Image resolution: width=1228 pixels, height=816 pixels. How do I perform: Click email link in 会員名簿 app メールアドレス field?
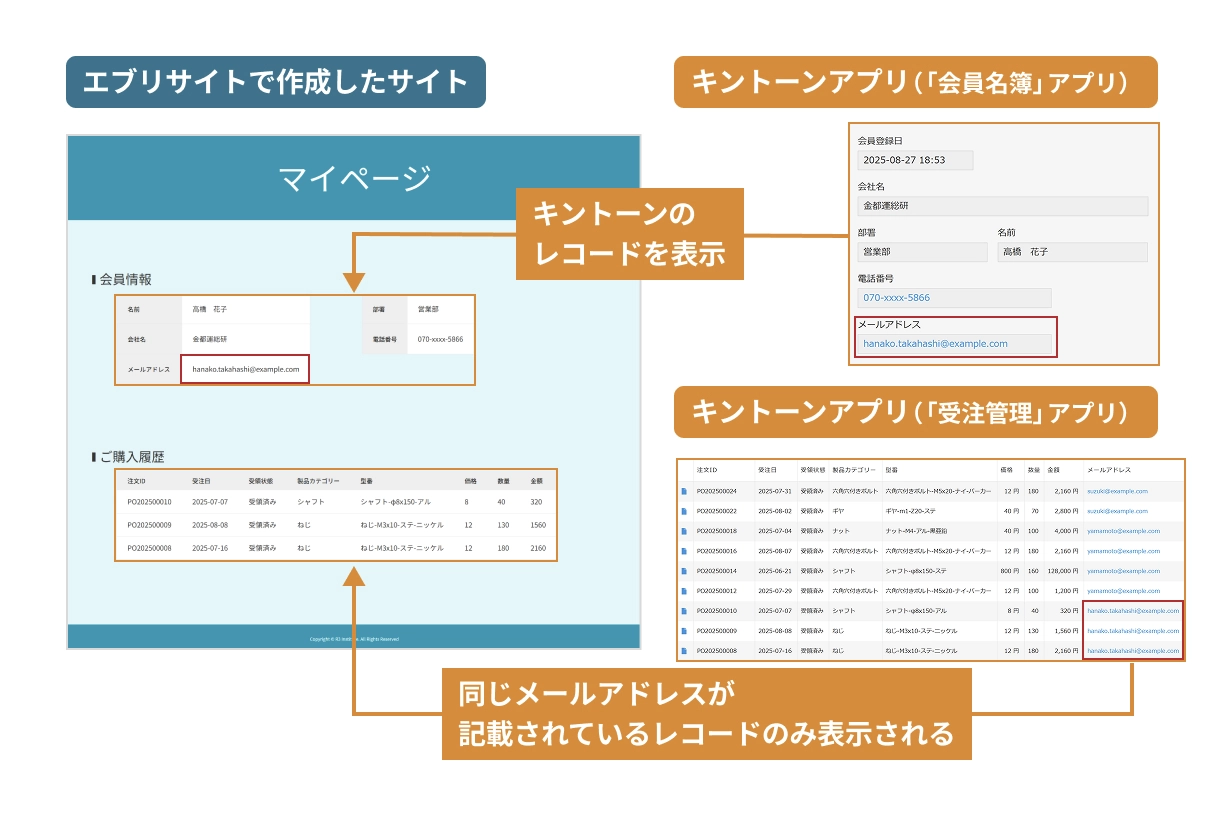click(x=935, y=344)
